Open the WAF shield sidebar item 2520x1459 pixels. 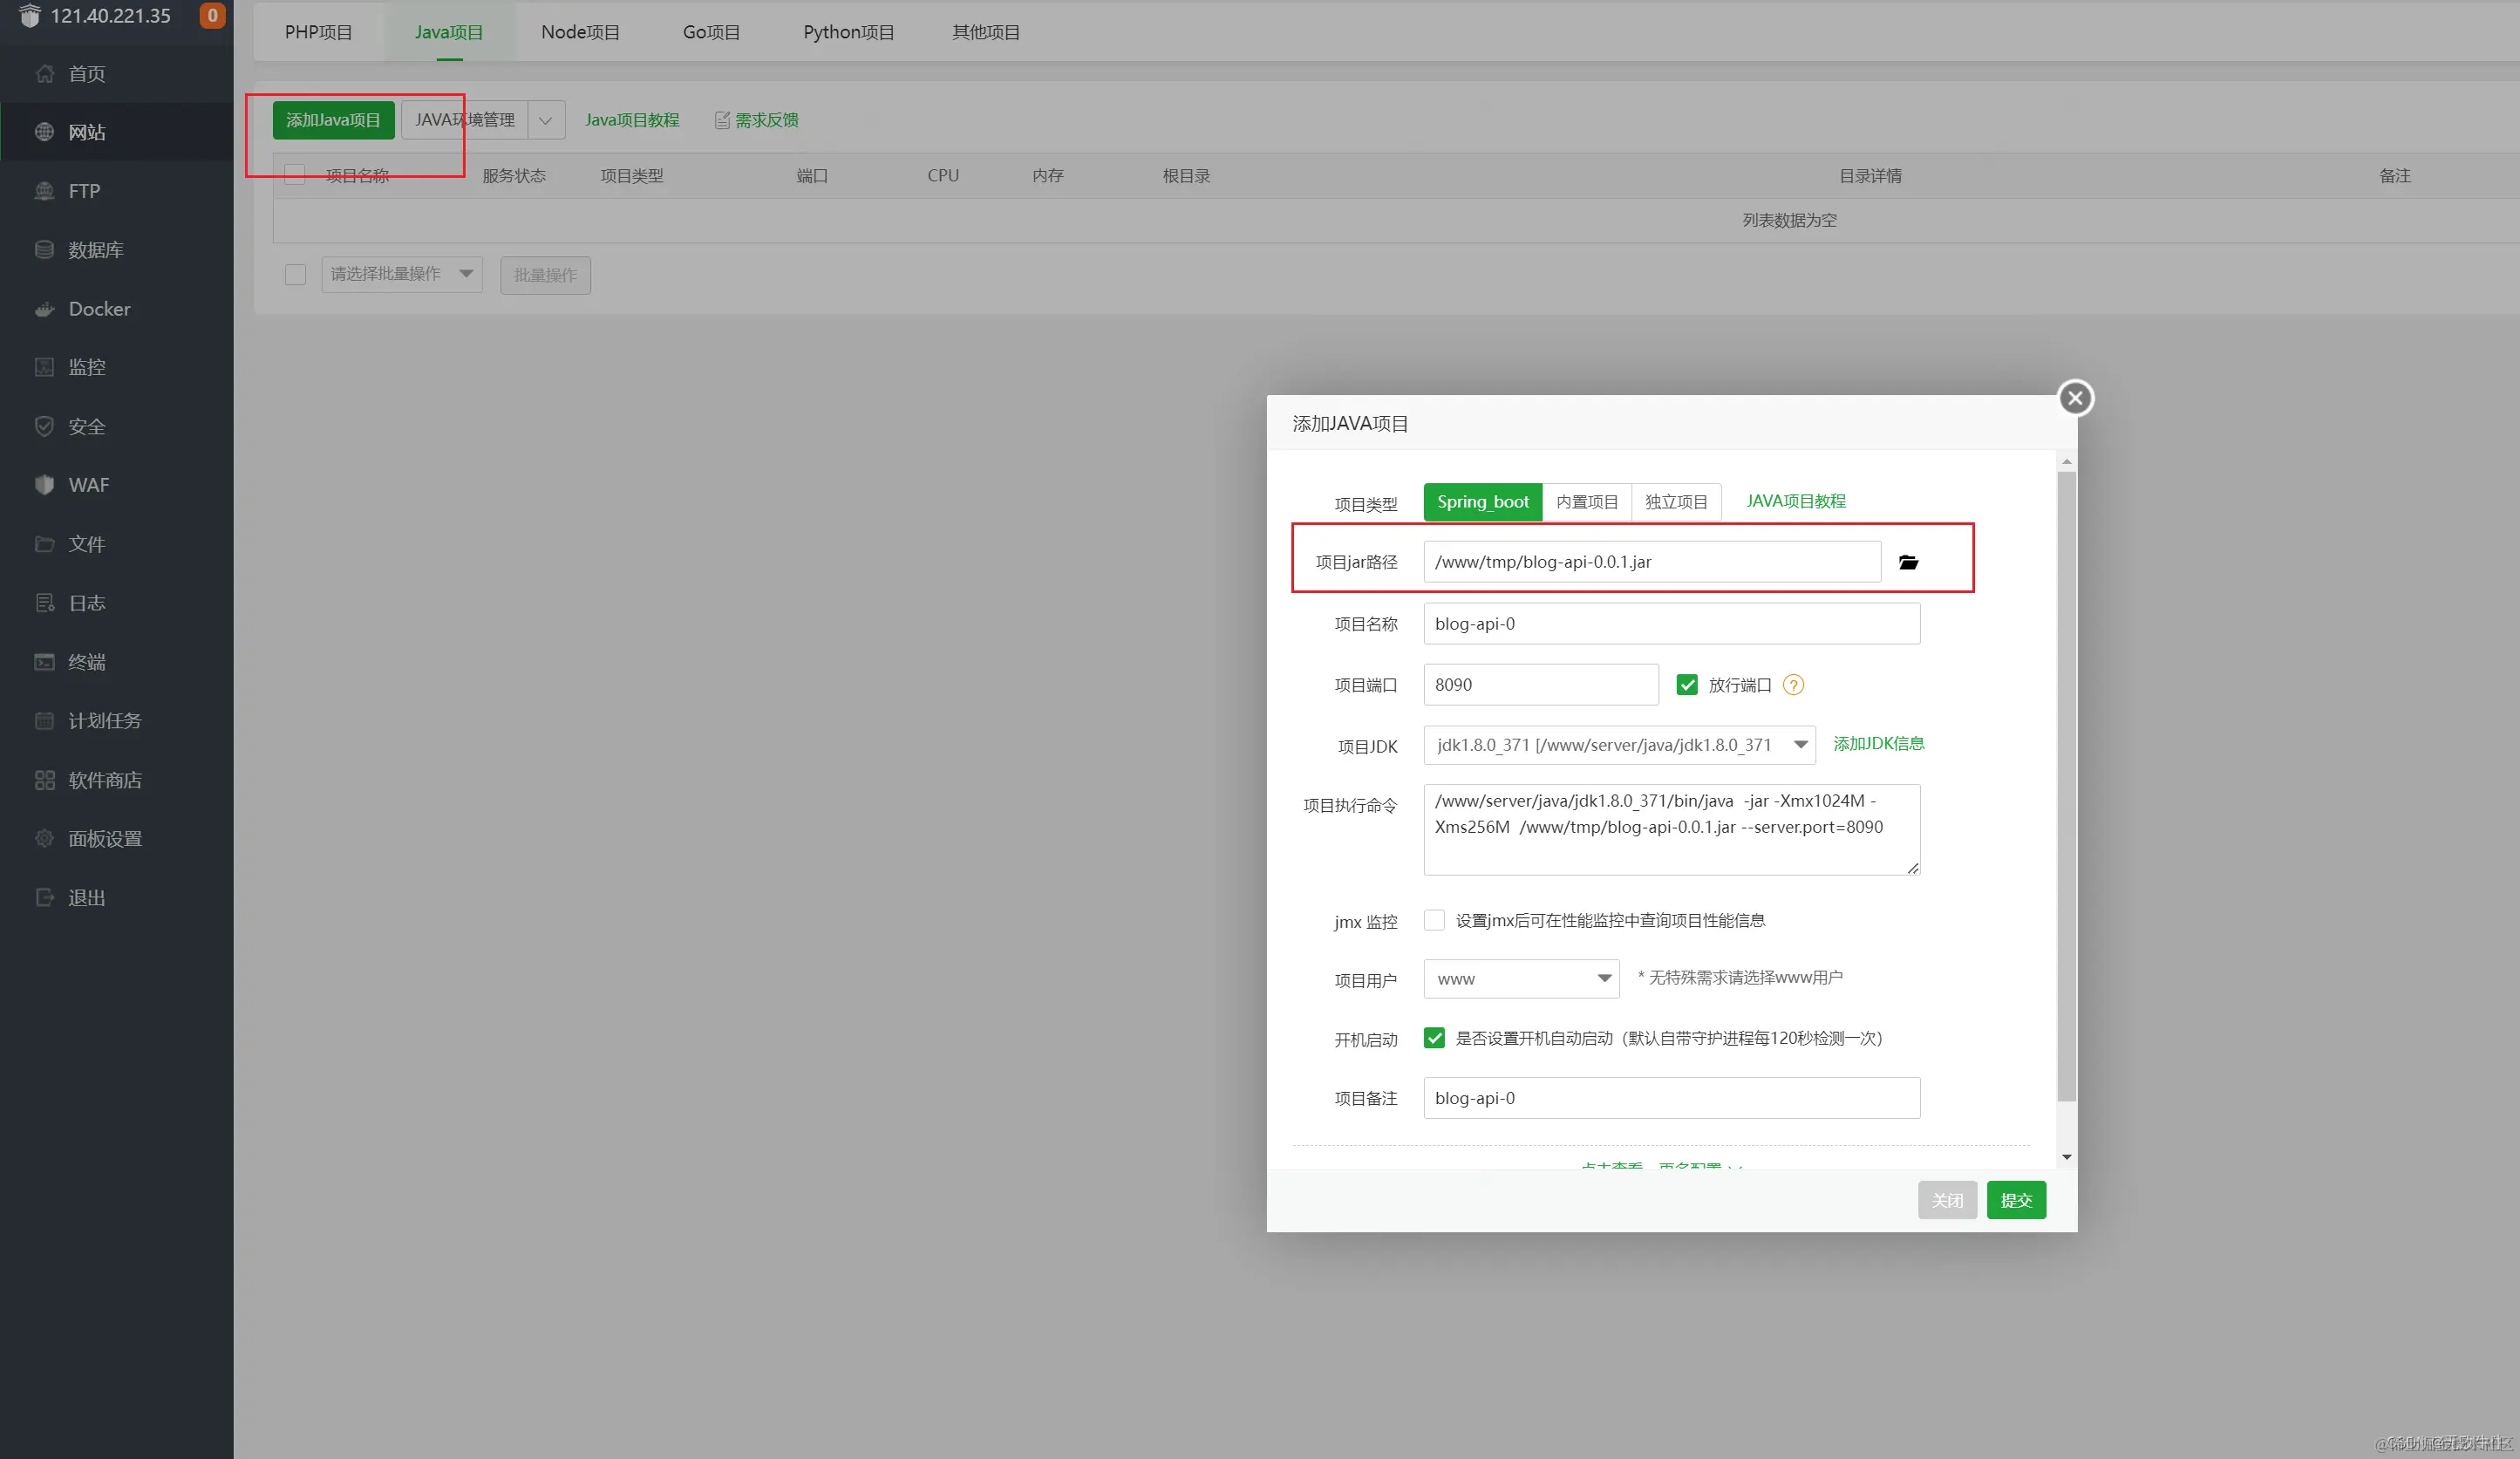click(44, 485)
